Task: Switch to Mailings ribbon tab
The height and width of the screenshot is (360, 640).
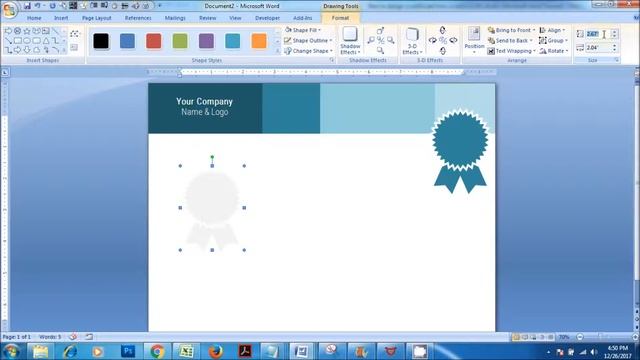Action: [x=175, y=18]
